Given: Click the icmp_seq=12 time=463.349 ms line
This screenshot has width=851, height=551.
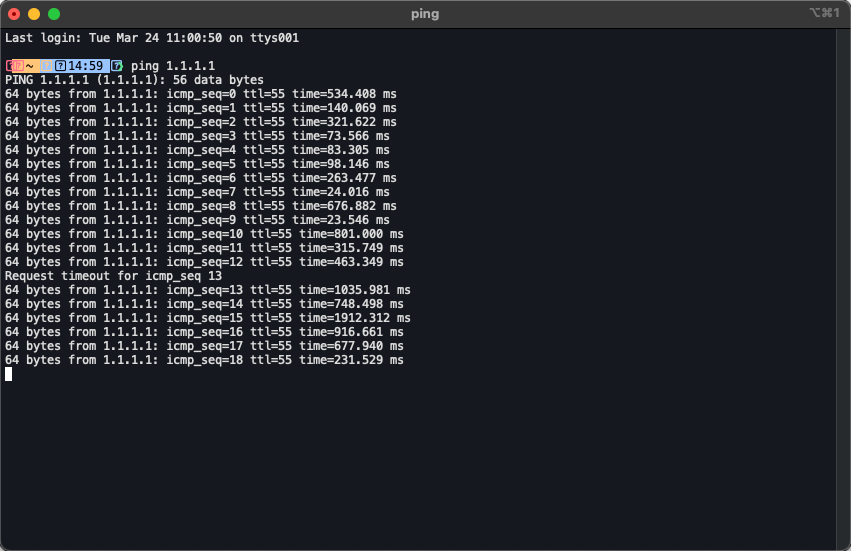Looking at the screenshot, I should [x=204, y=262].
